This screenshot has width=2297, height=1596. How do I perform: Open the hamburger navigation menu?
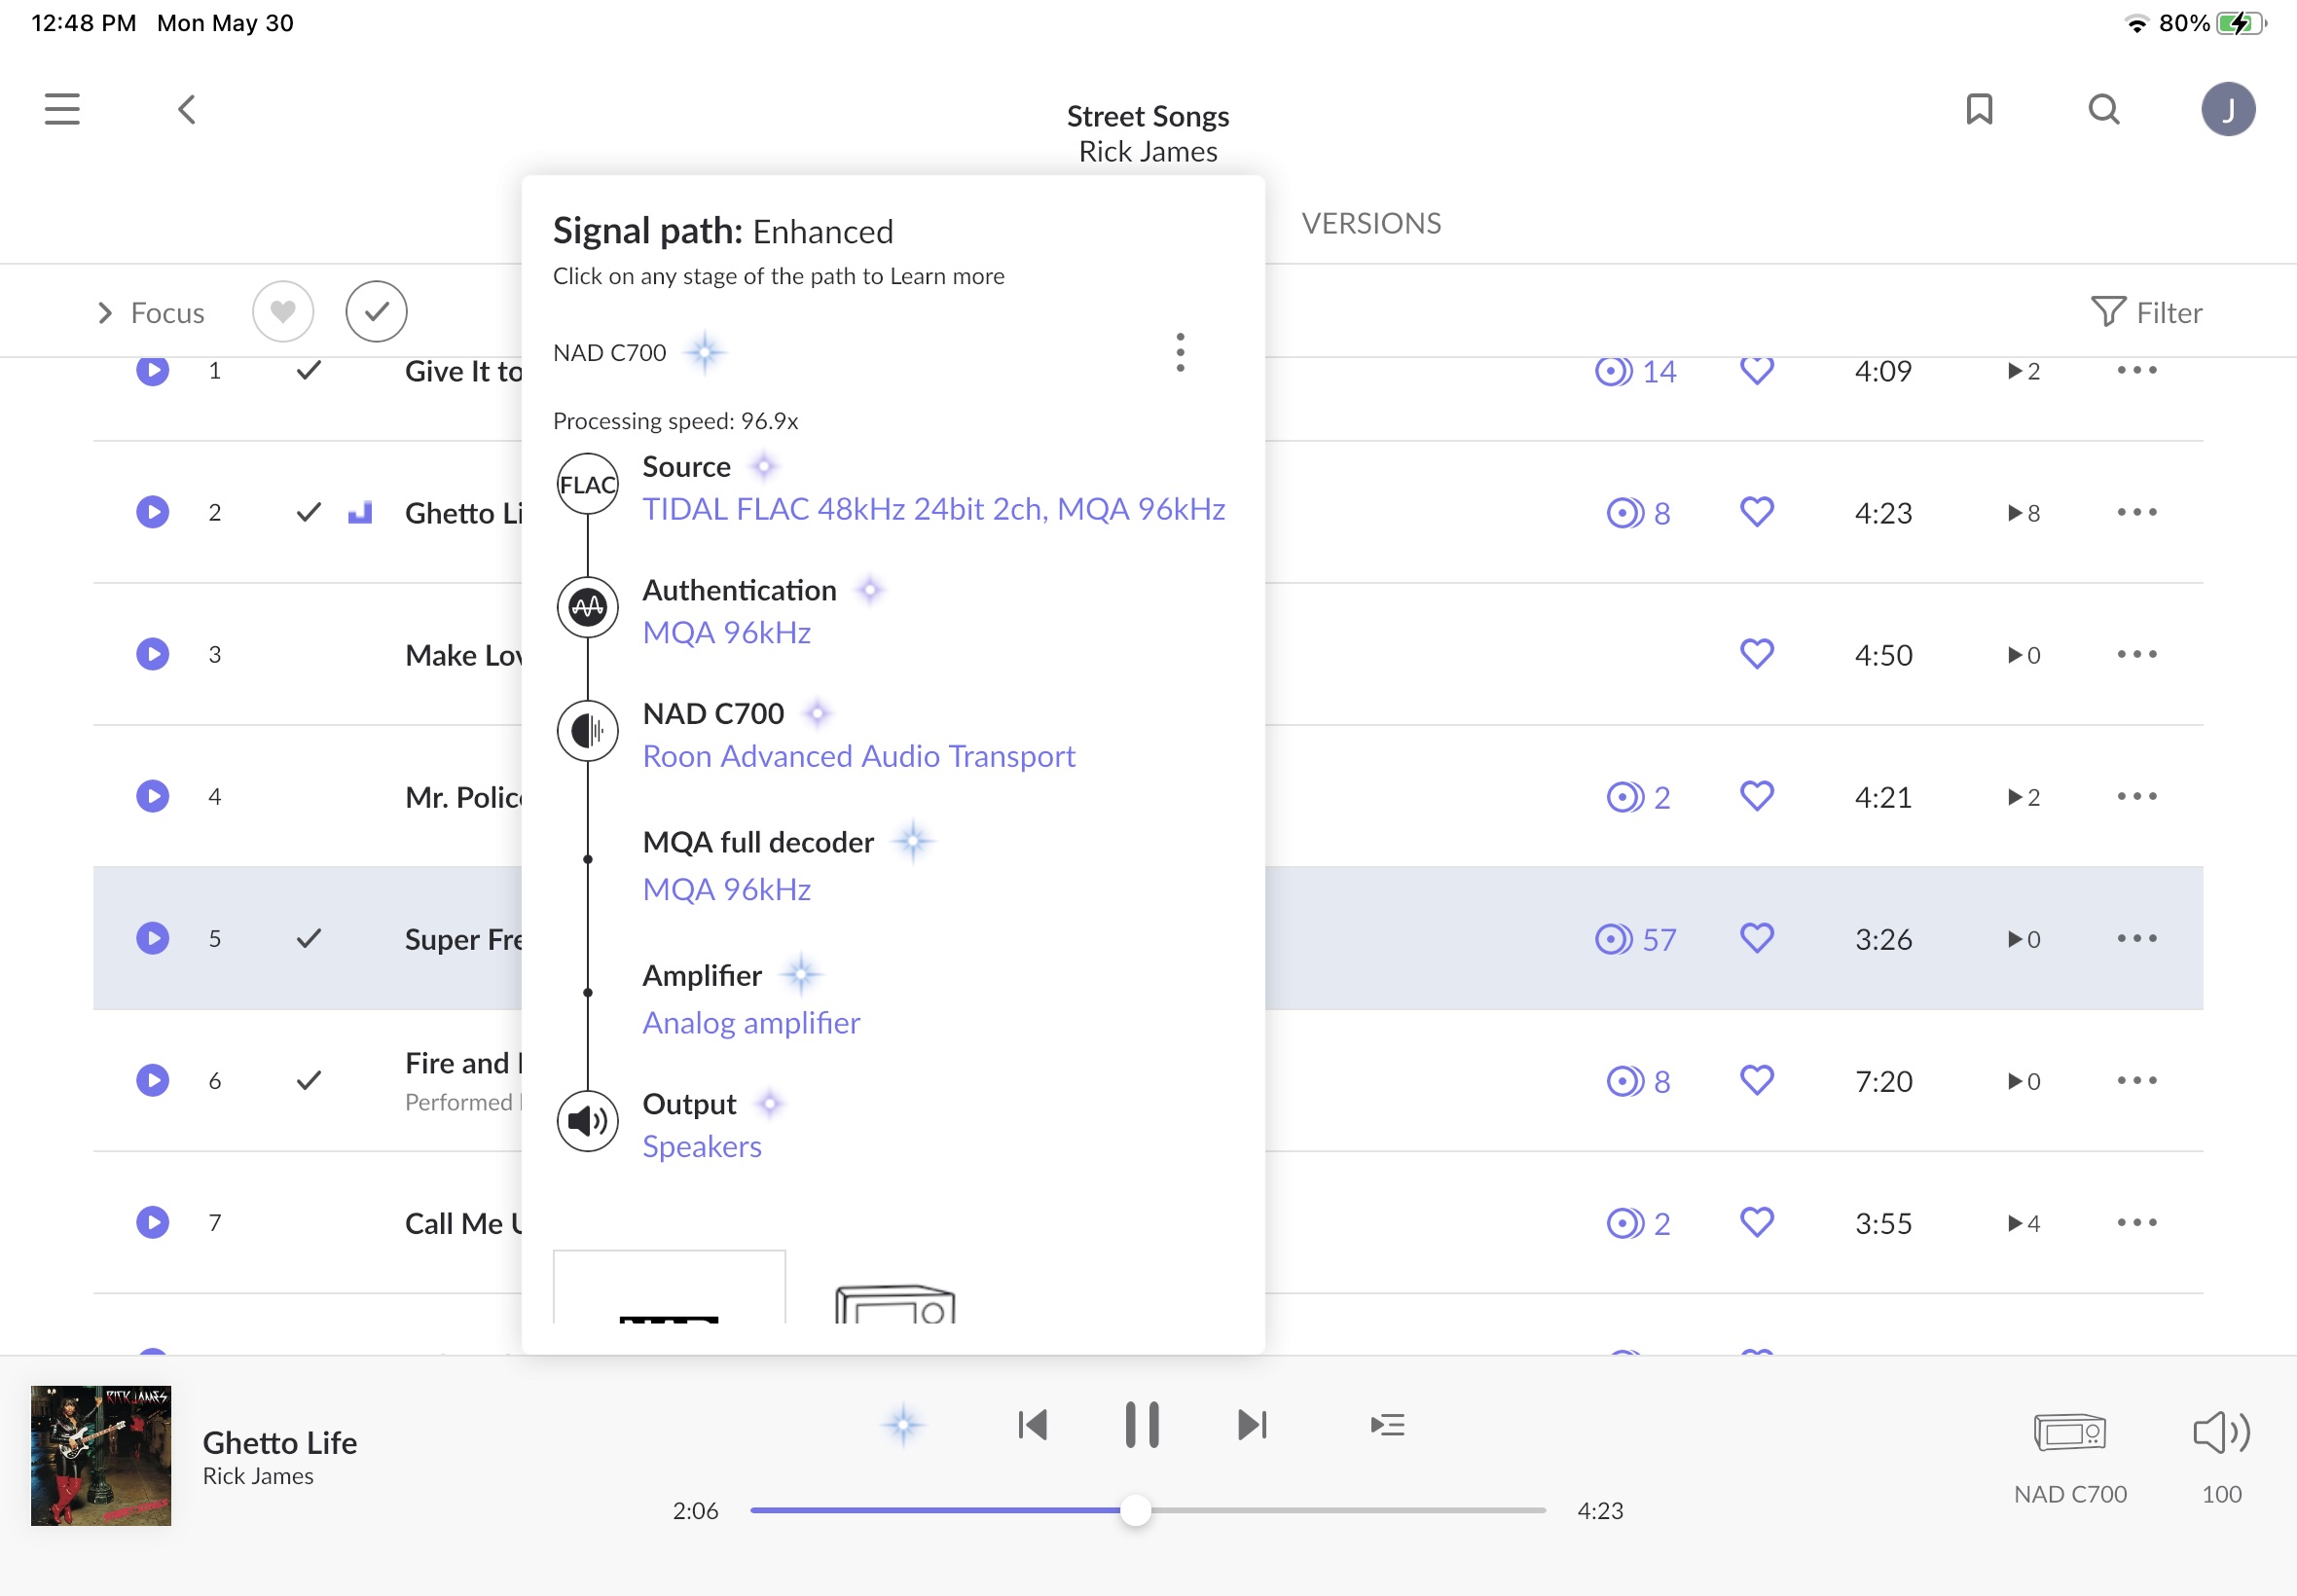pyautogui.click(x=62, y=109)
